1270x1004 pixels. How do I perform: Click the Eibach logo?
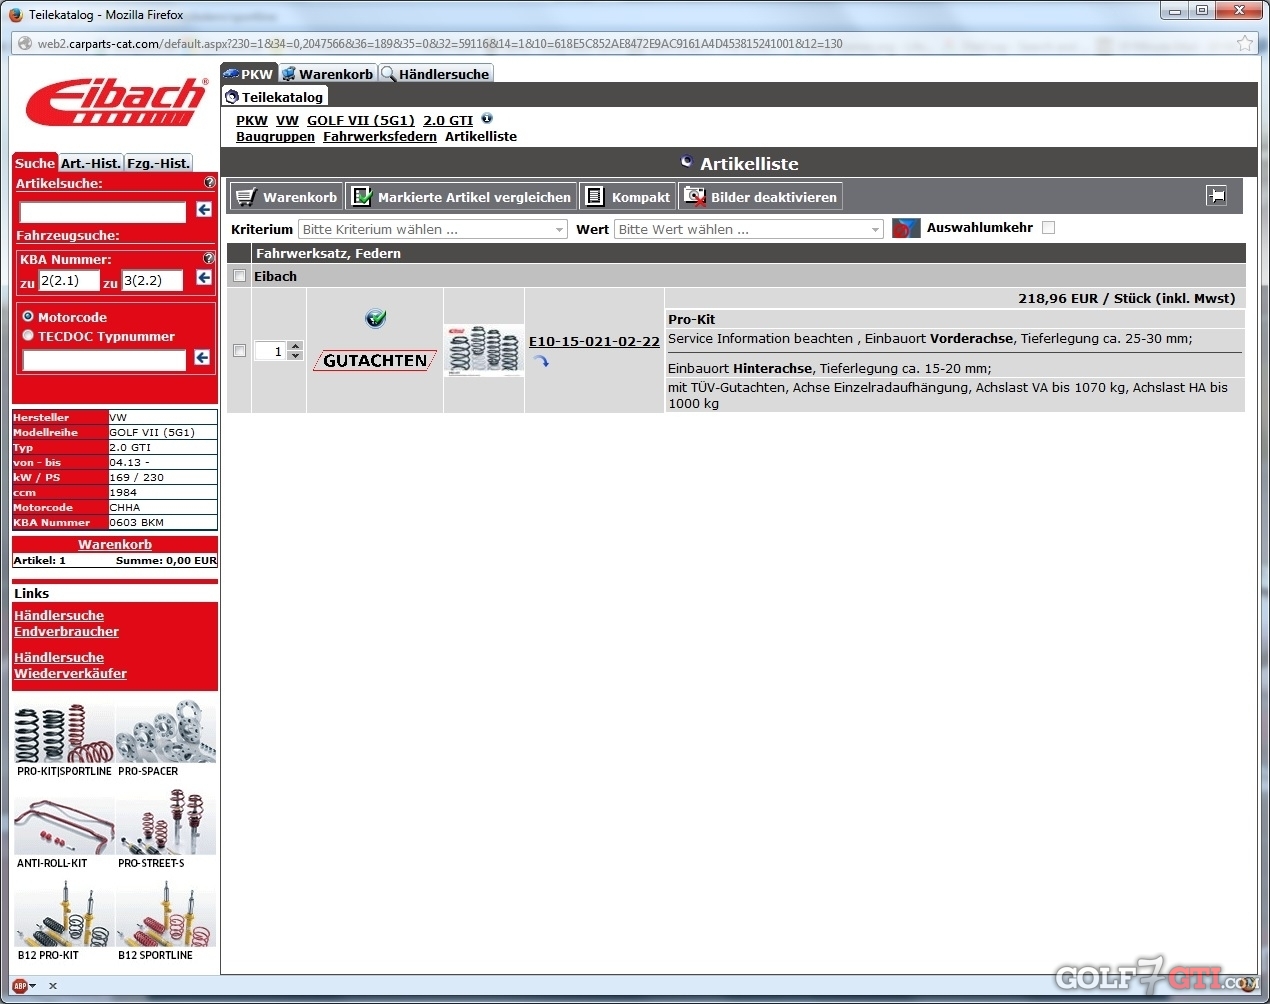[x=116, y=102]
